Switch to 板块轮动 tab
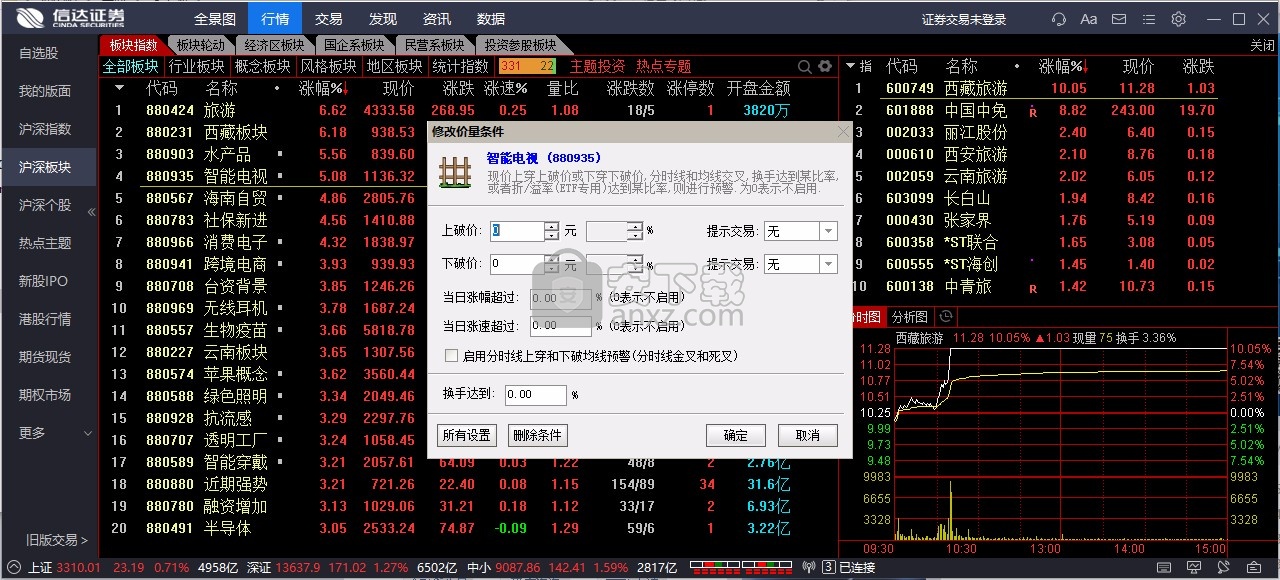This screenshot has width=1280, height=580. pos(201,45)
